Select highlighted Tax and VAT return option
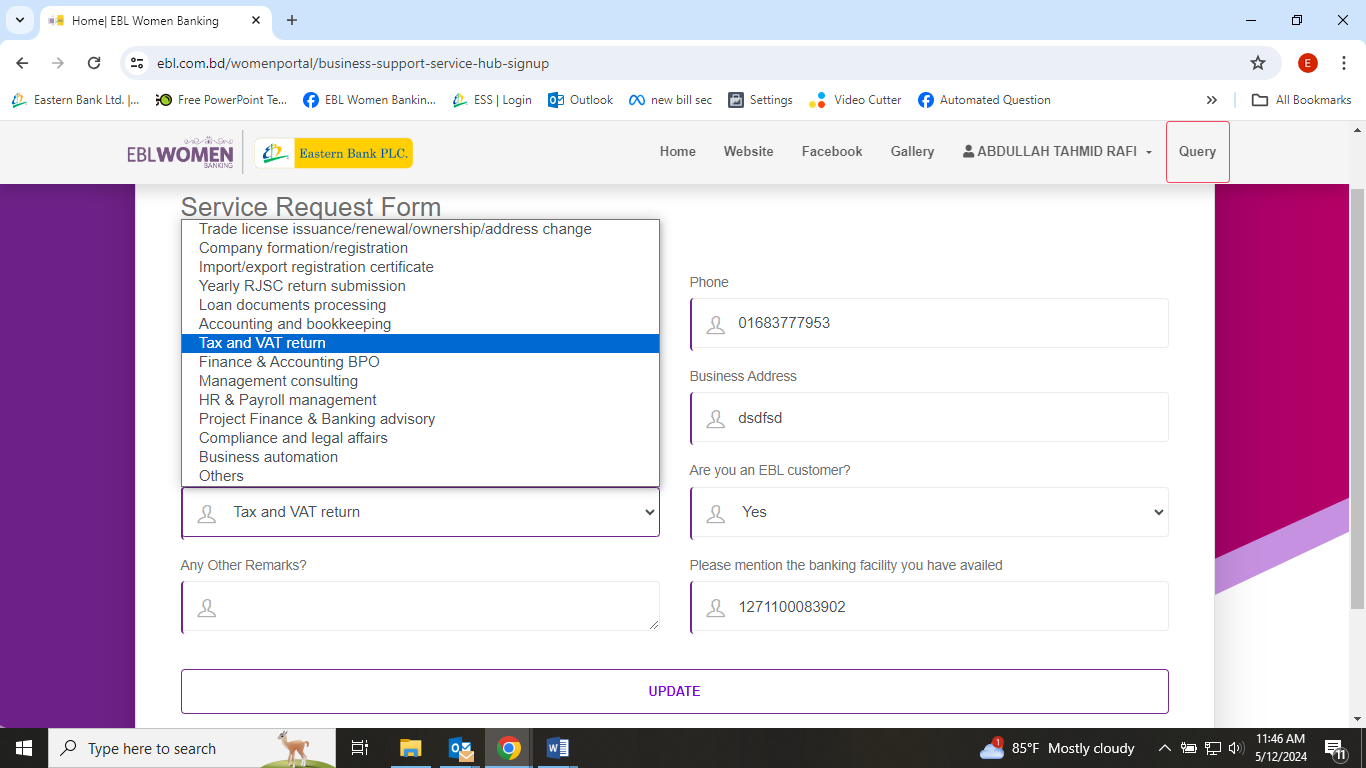The image size is (1366, 768). [x=420, y=343]
